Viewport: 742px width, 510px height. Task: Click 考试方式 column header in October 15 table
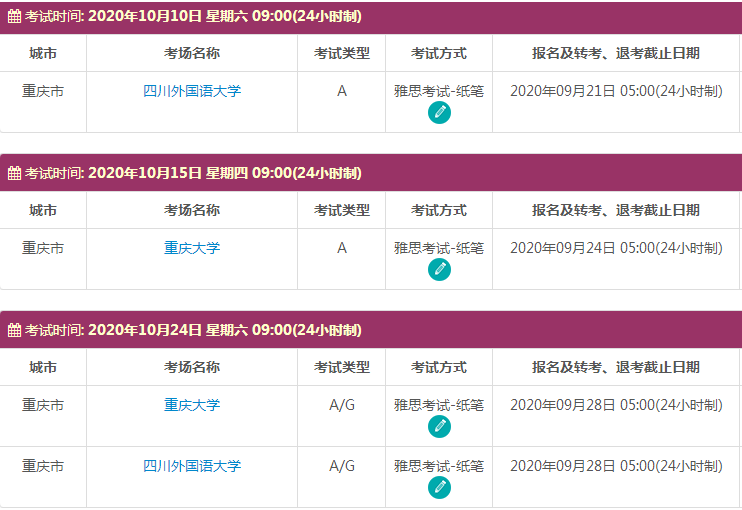click(x=439, y=210)
